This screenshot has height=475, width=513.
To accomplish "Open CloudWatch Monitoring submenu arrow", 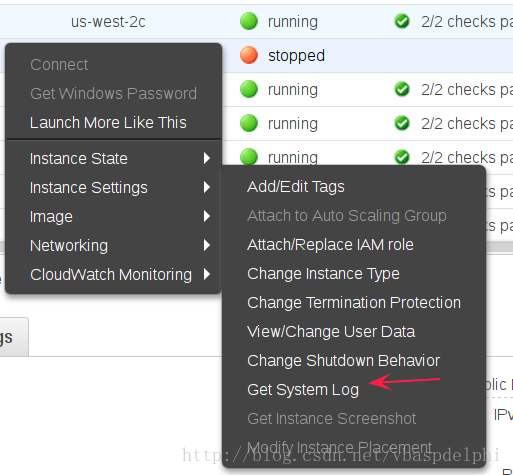I will pyautogui.click(x=207, y=274).
